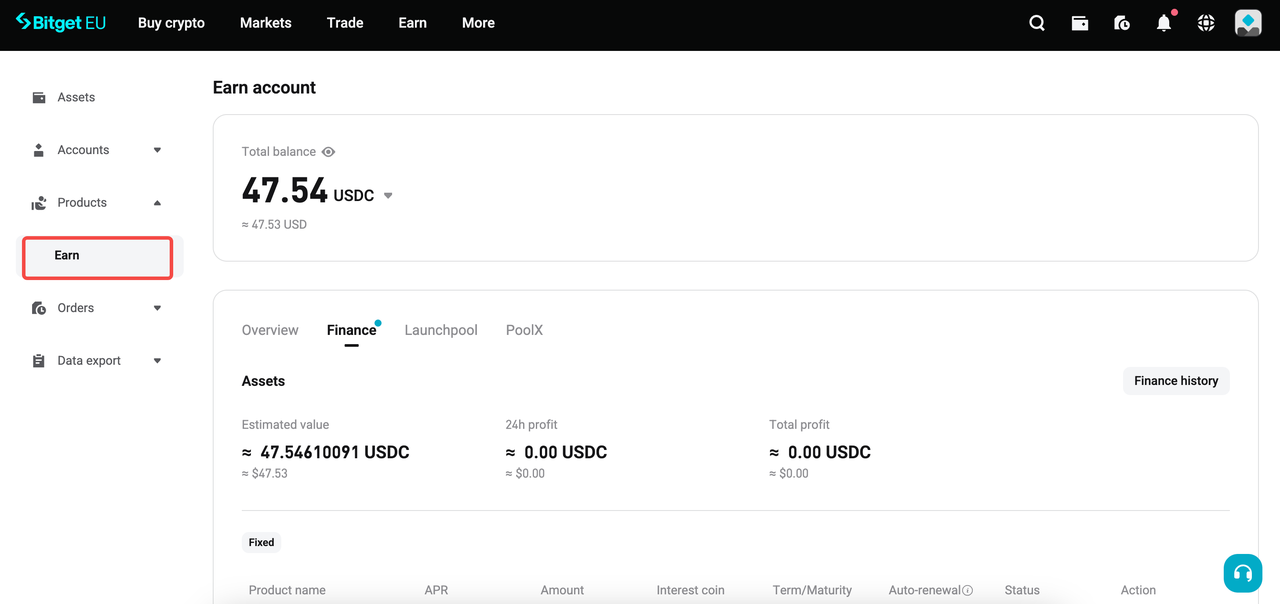Screen dimensions: 1280x604
Task: Click the ≈ 47.53 USD text
Action: (x=274, y=225)
